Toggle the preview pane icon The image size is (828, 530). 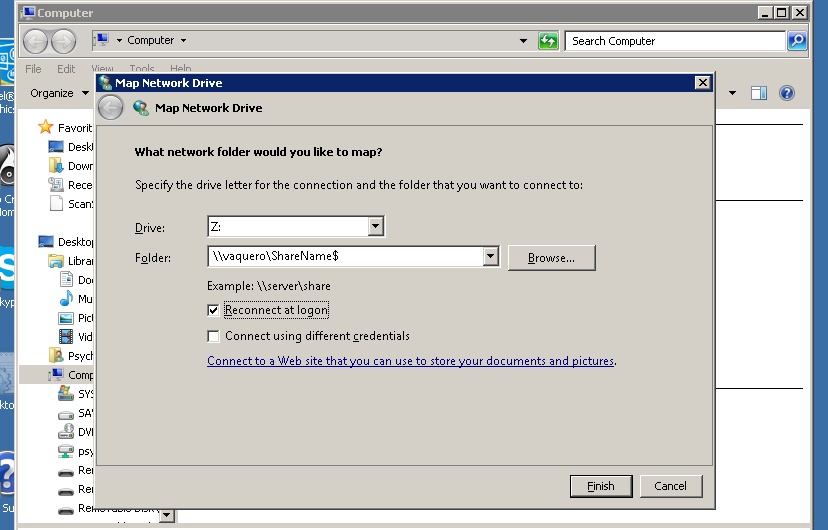(x=759, y=93)
